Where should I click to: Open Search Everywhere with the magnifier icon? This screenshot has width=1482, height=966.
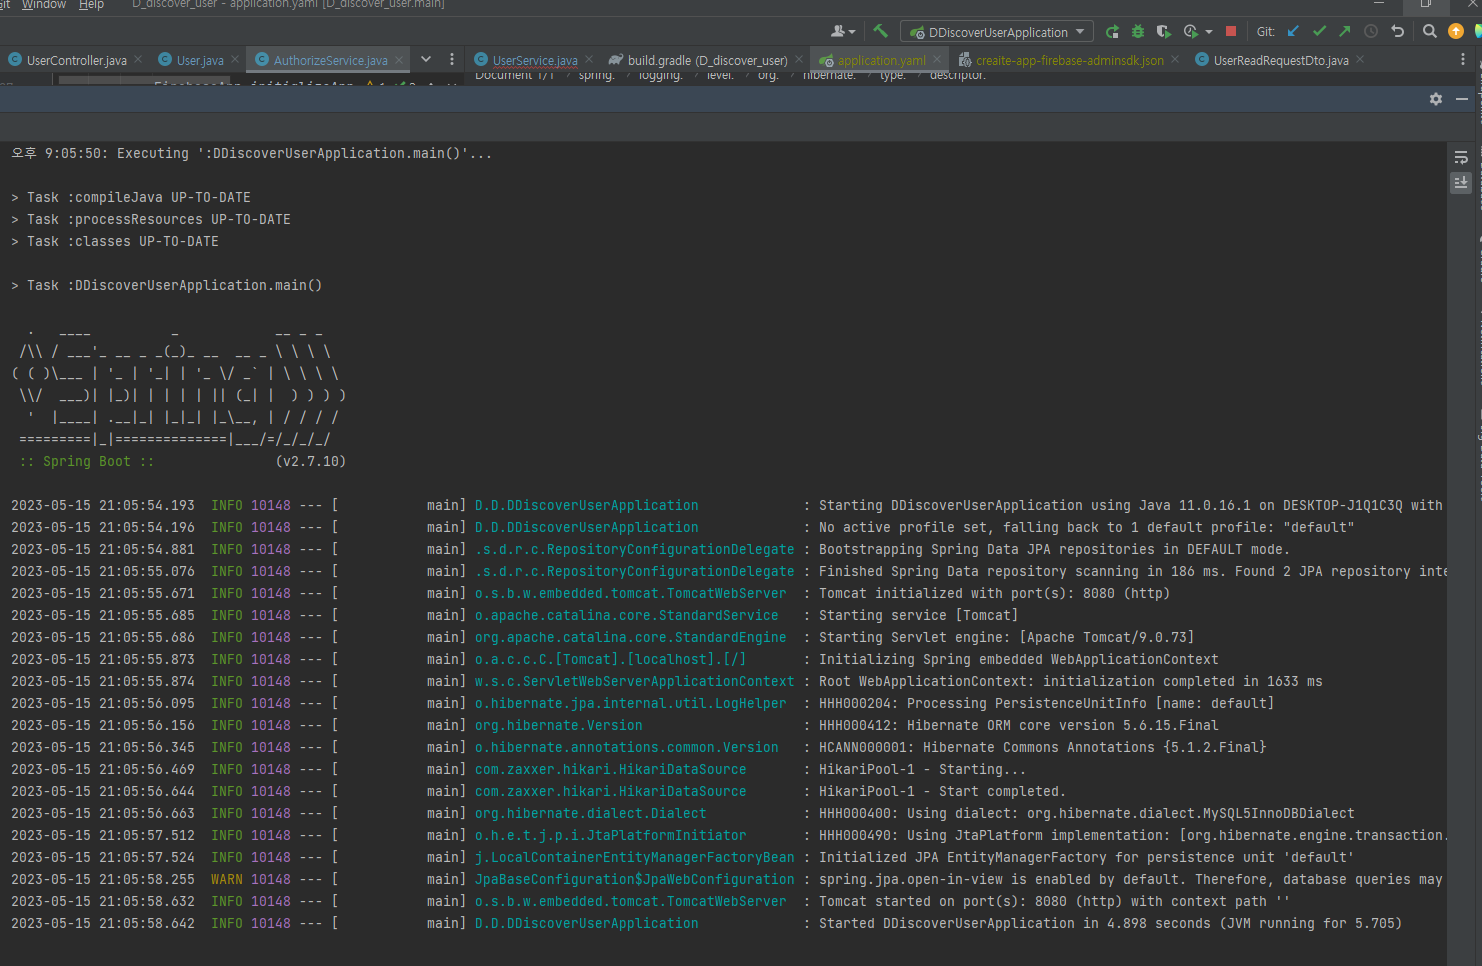(1430, 32)
